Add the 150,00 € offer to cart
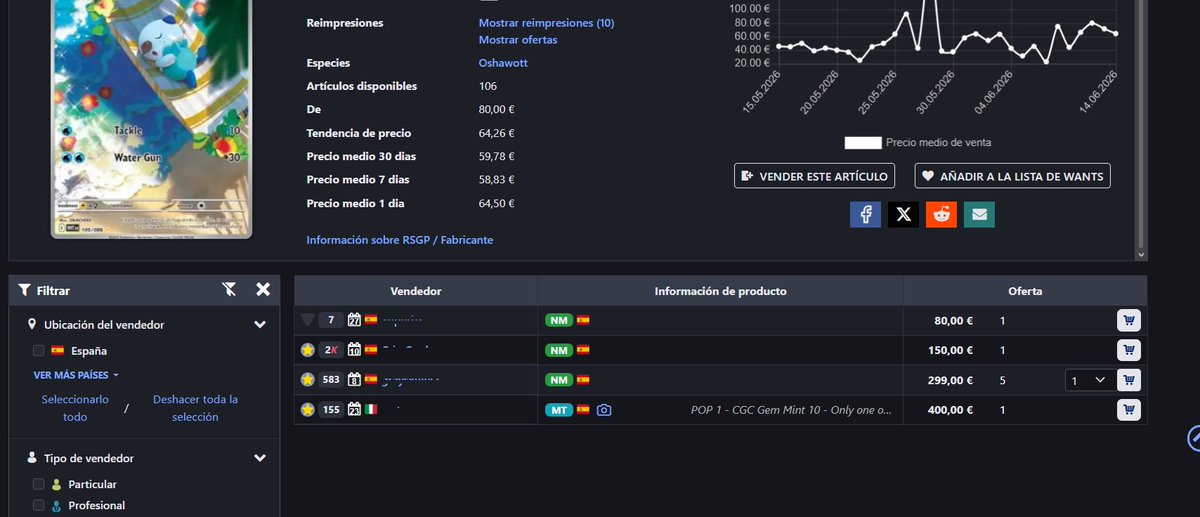This screenshot has width=1200, height=517. (x=1128, y=350)
